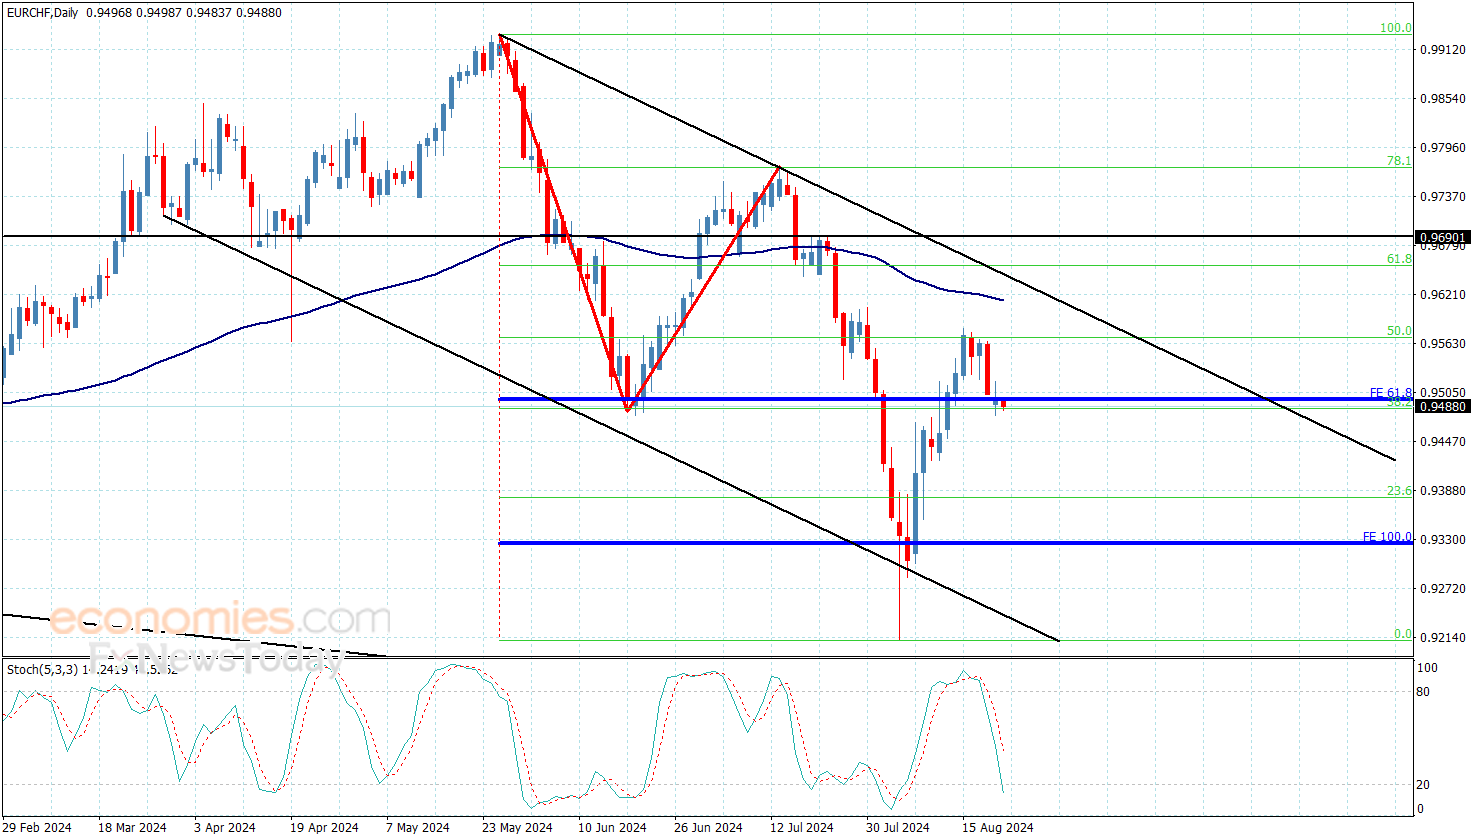Click the 26 Jun 2024 date label

[708, 827]
